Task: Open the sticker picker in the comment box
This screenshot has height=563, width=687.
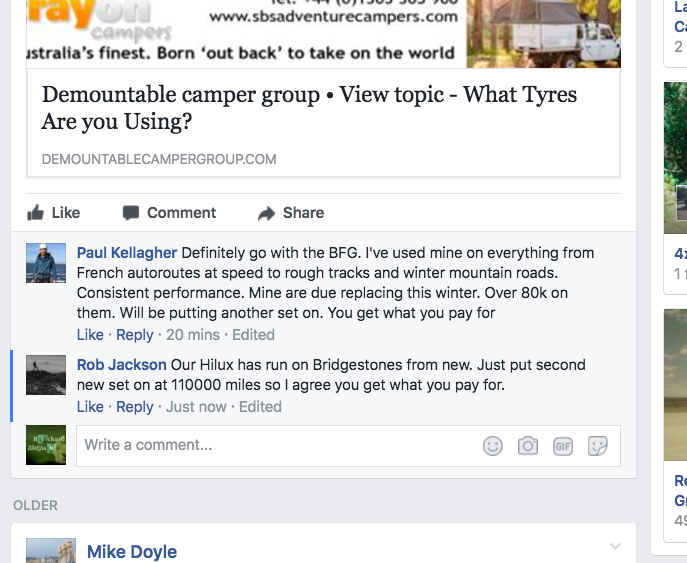Action: [598, 446]
